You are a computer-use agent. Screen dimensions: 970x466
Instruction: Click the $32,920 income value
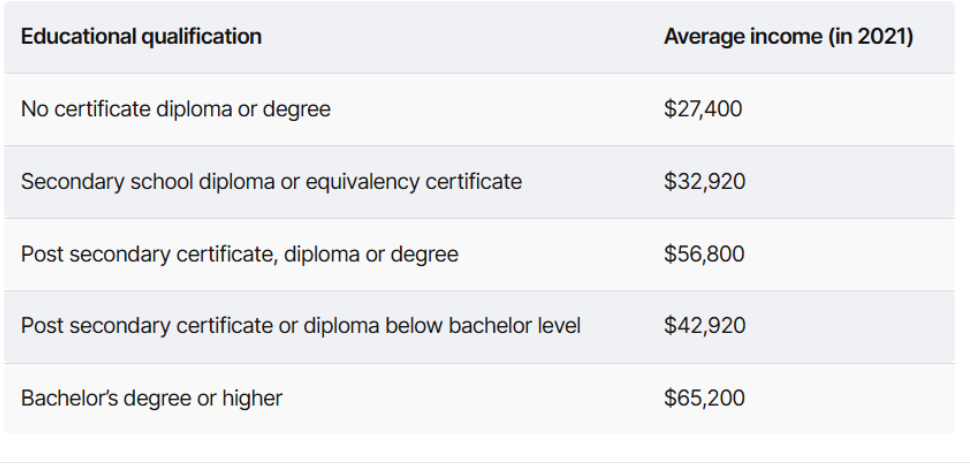coord(705,181)
